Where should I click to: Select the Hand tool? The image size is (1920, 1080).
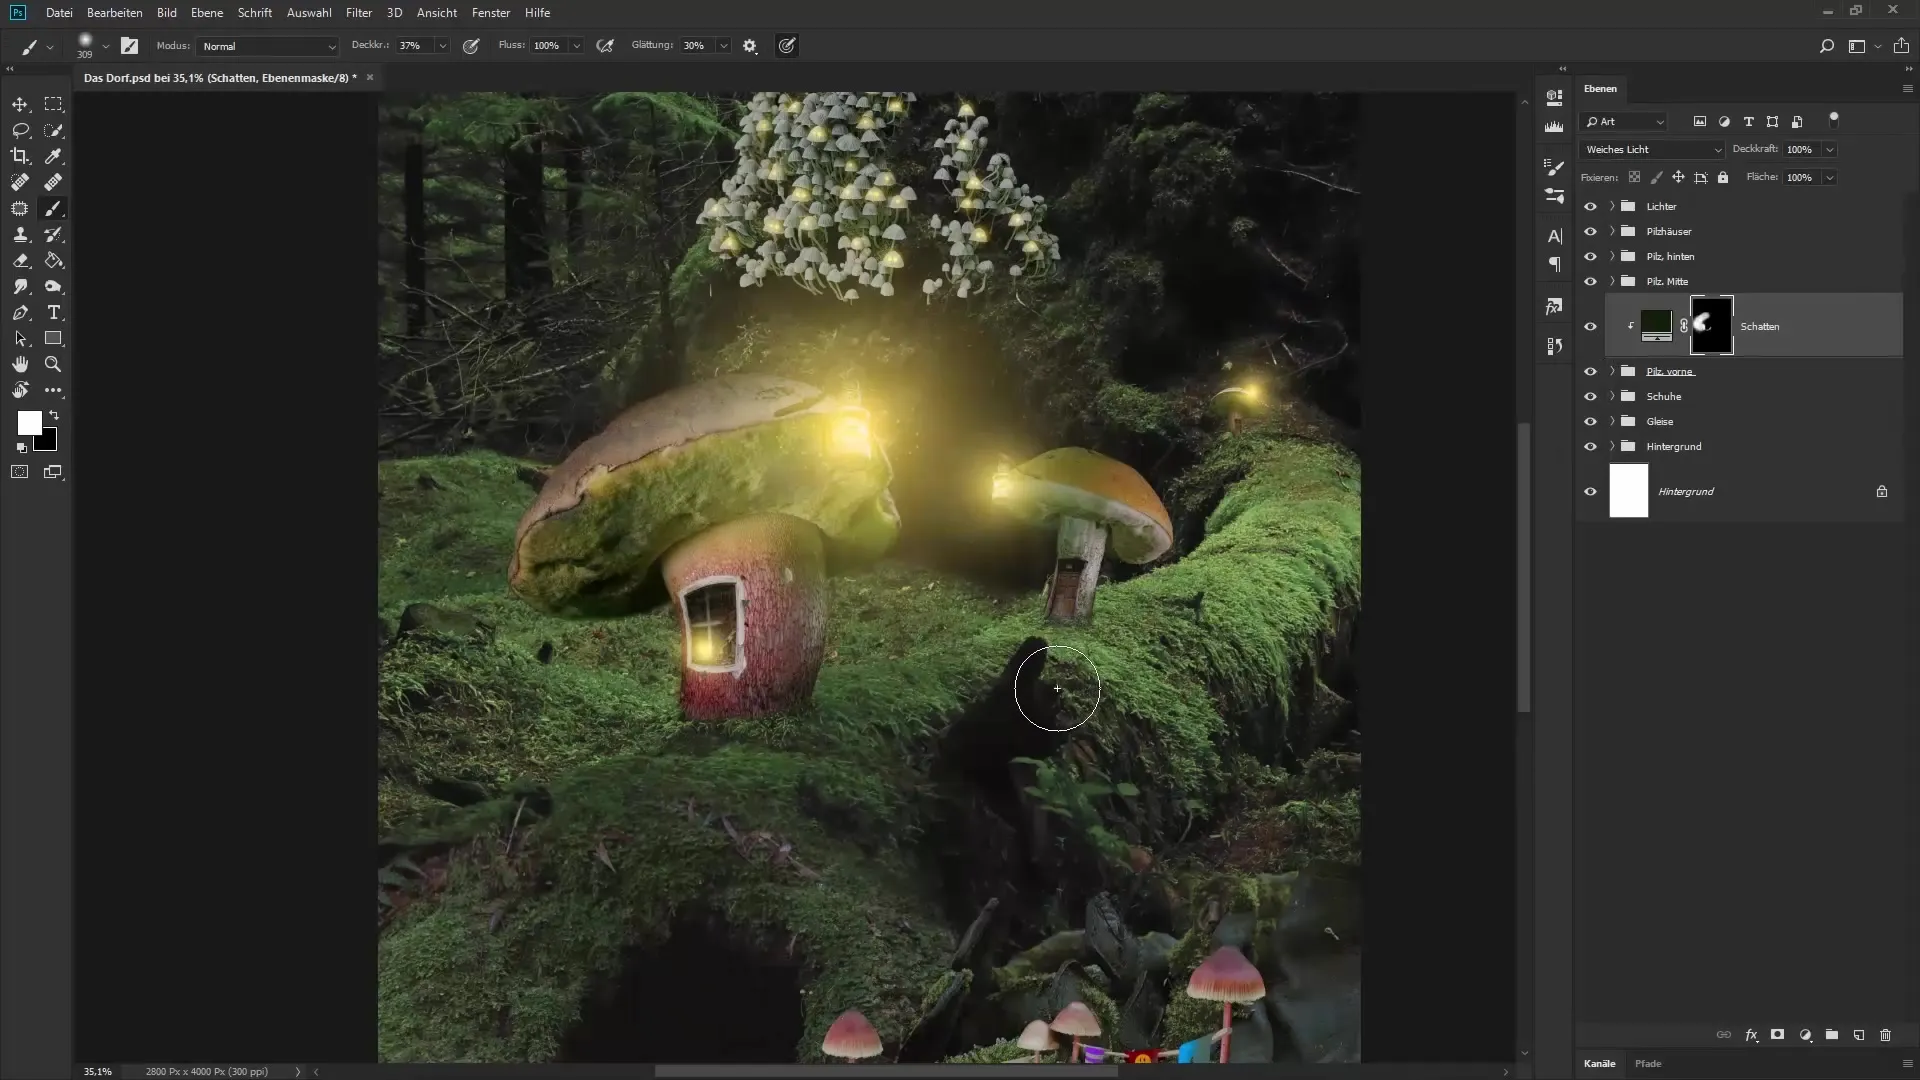pyautogui.click(x=20, y=364)
